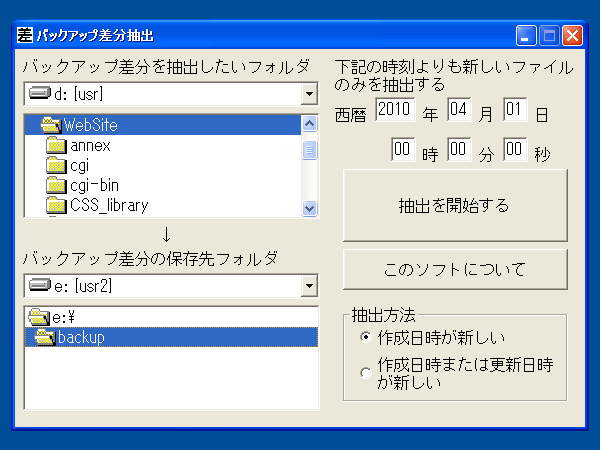Start extraction with 抽出を開始する button

[x=455, y=205]
